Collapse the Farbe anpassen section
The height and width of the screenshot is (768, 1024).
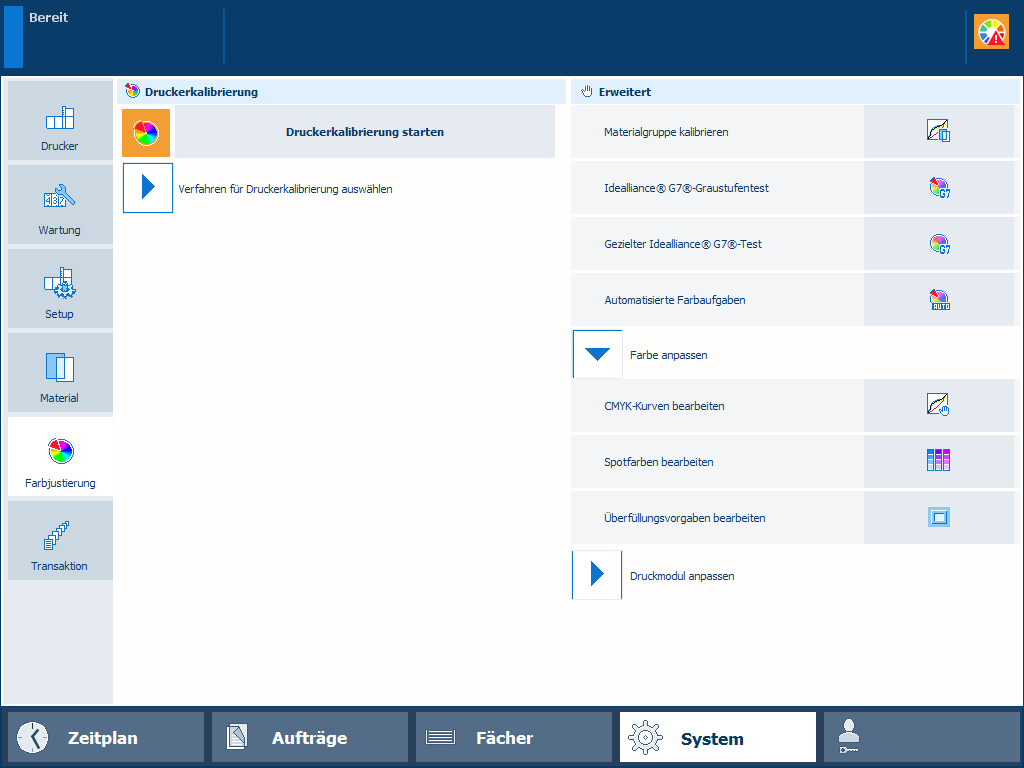coord(597,355)
